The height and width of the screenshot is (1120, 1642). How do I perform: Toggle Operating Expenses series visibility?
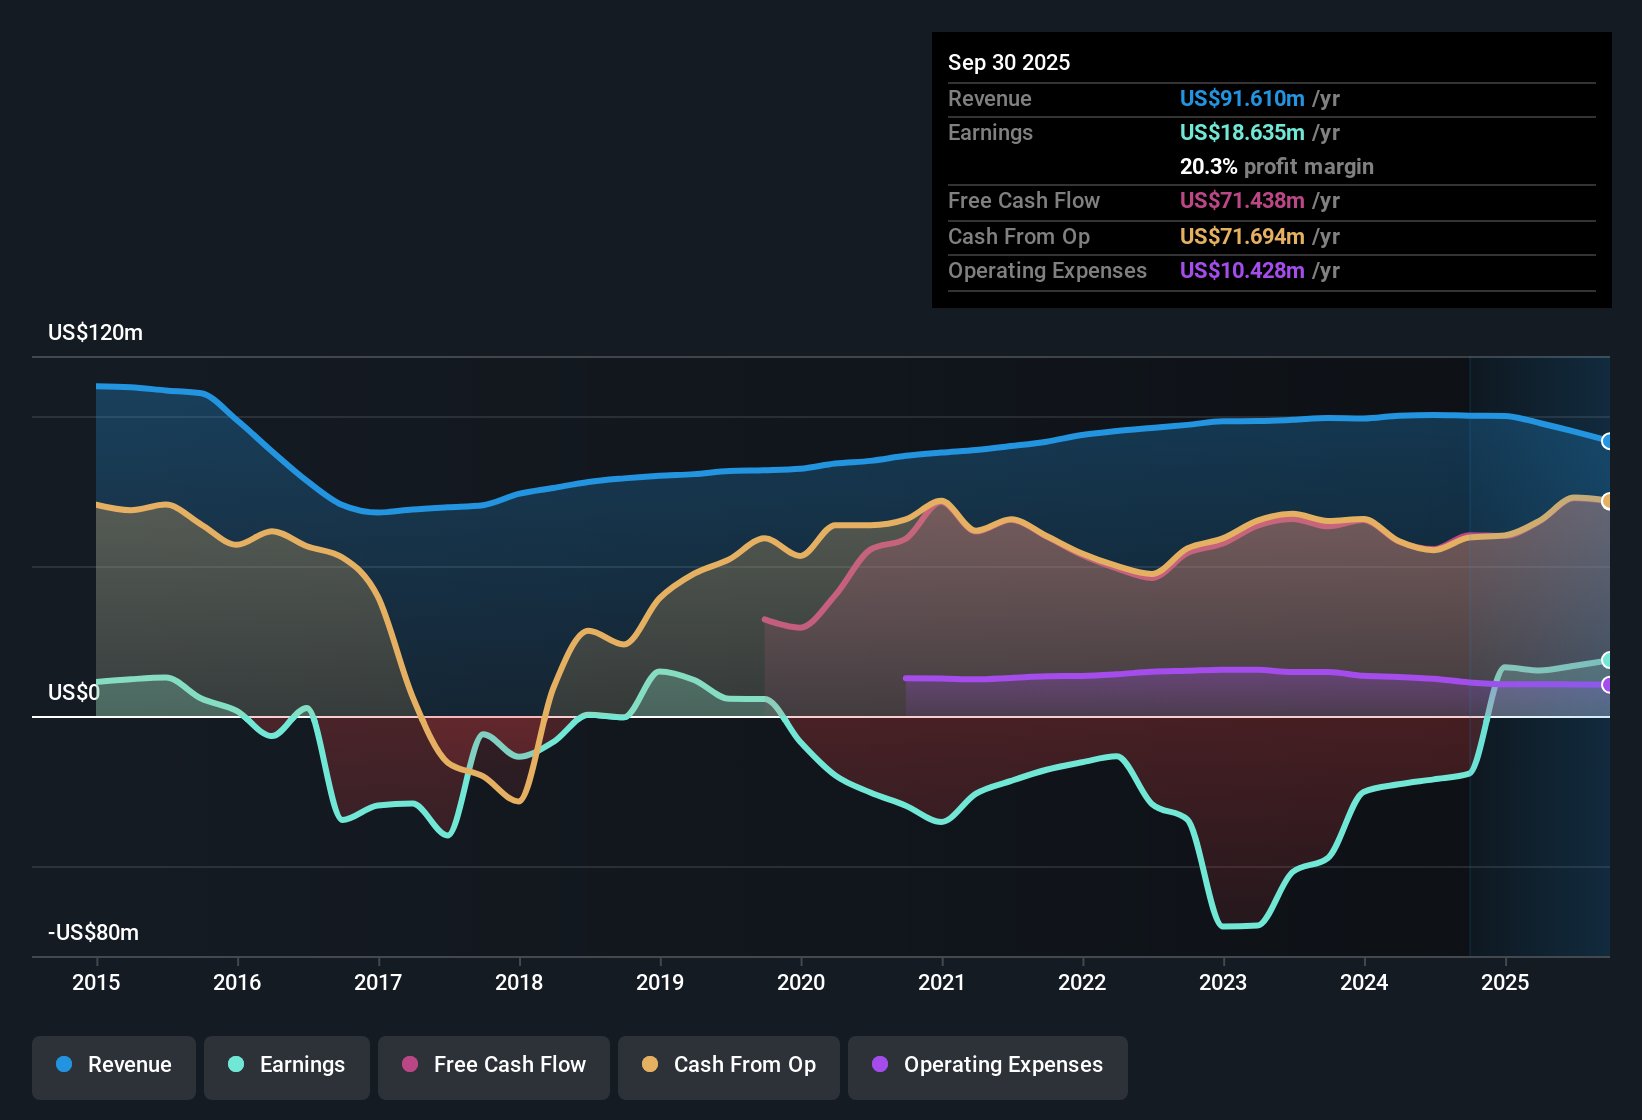click(987, 1066)
